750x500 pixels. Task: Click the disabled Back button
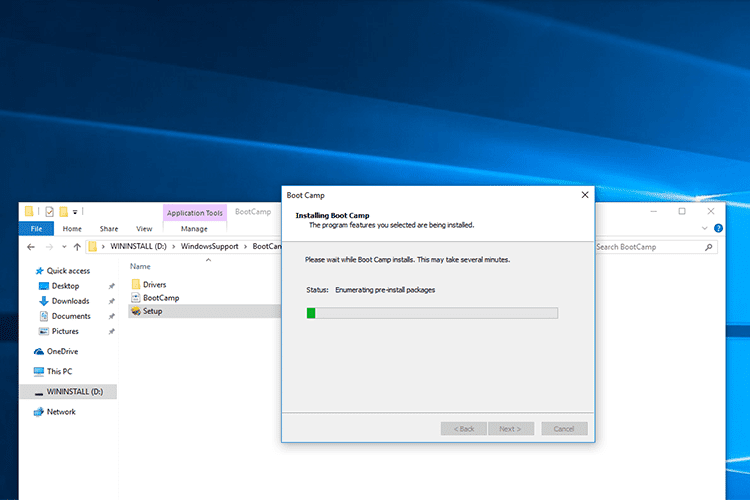click(463, 429)
